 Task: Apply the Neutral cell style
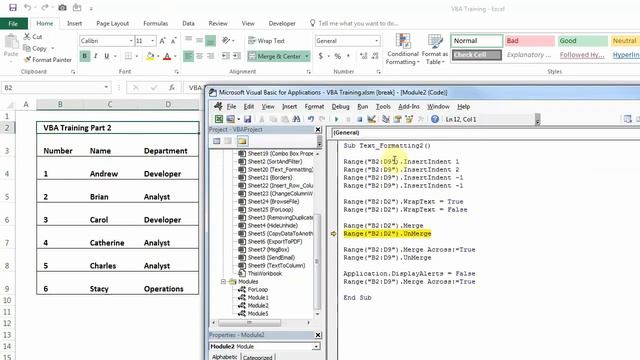625,41
